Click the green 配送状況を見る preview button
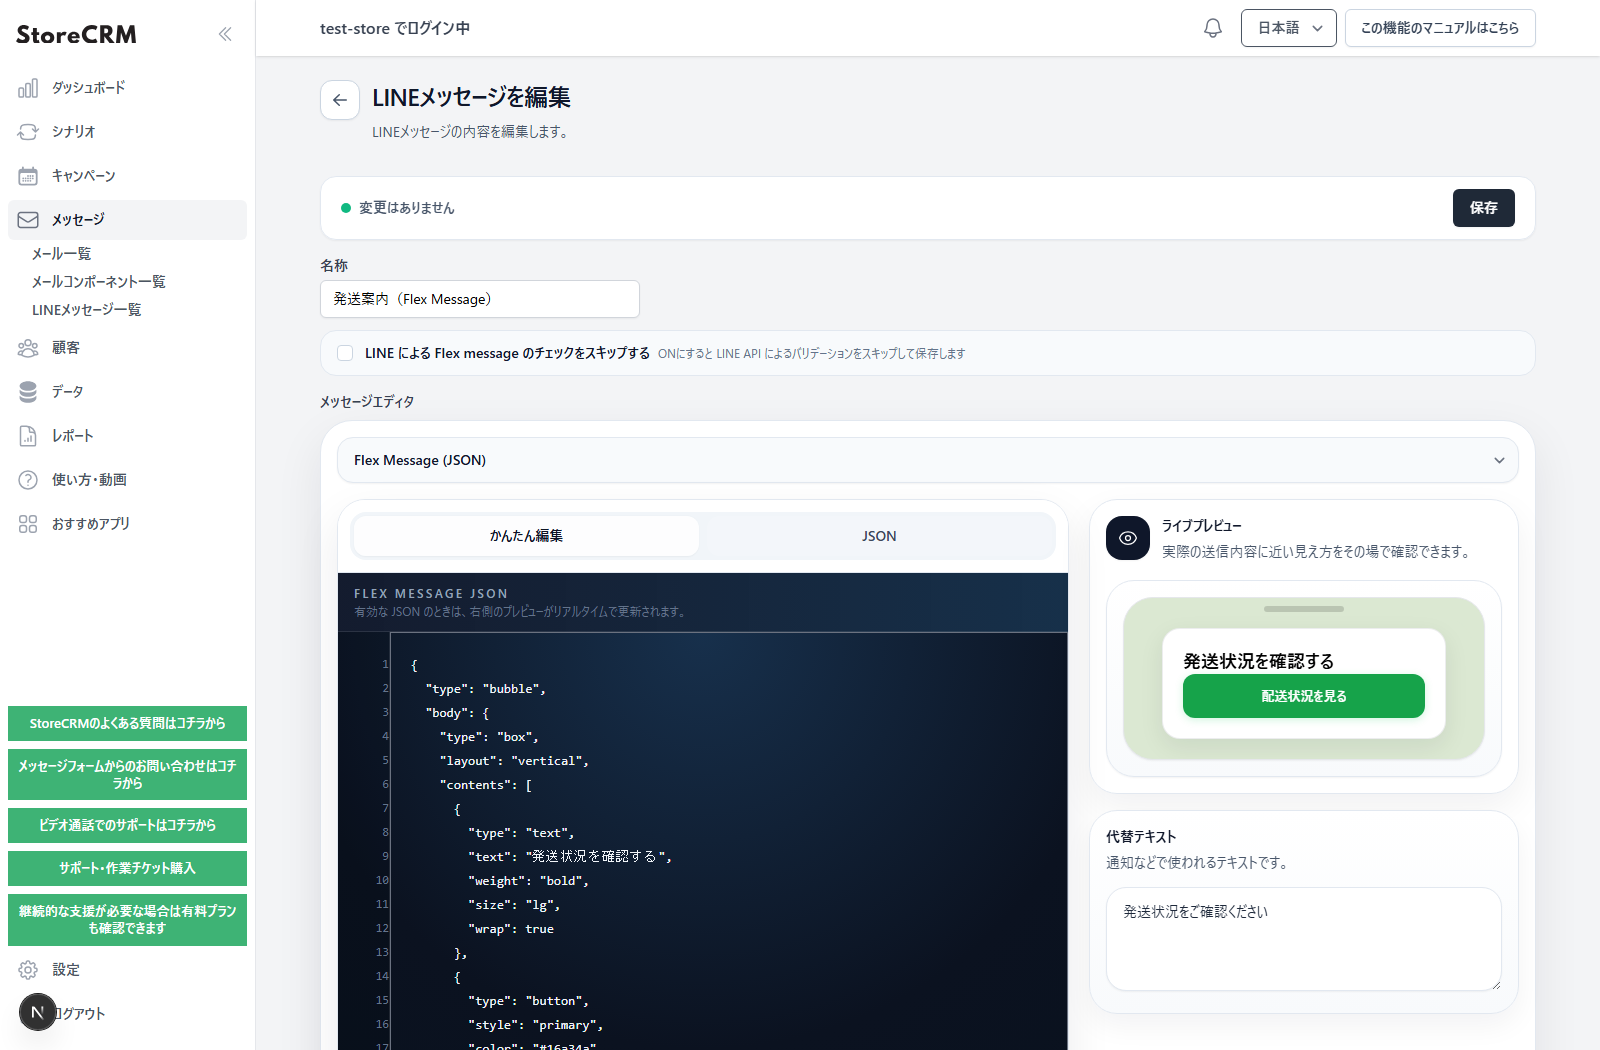Image resolution: width=1600 pixels, height=1050 pixels. pos(1304,696)
